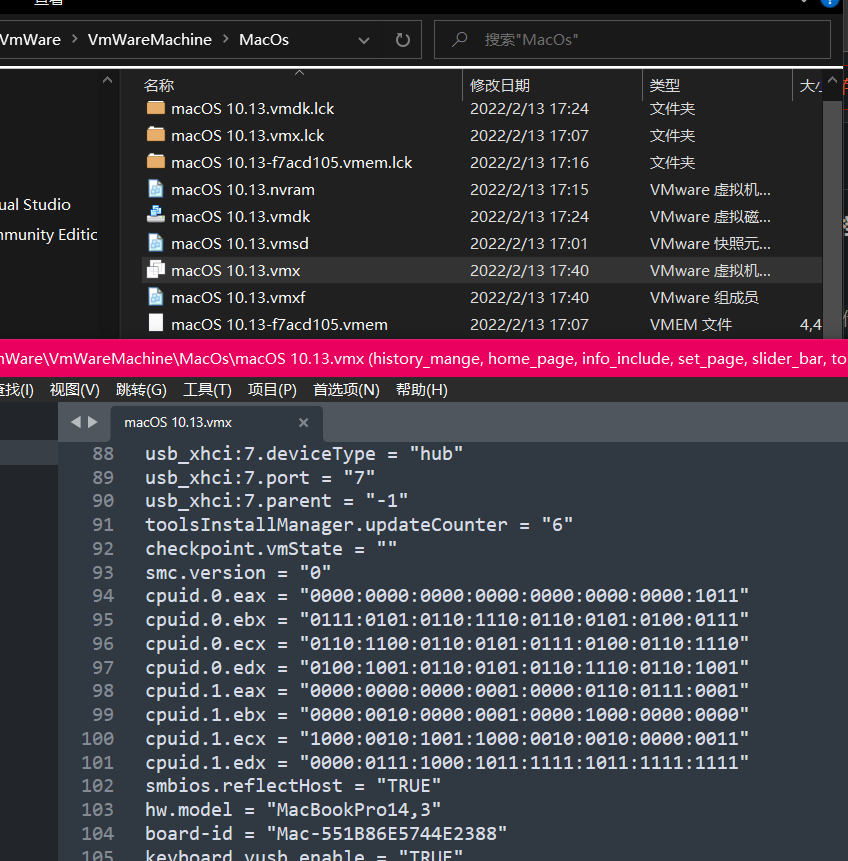The width and height of the screenshot is (848, 861).
Task: Click the line smbios.reflectHost = "TRUE"
Action: 293,786
